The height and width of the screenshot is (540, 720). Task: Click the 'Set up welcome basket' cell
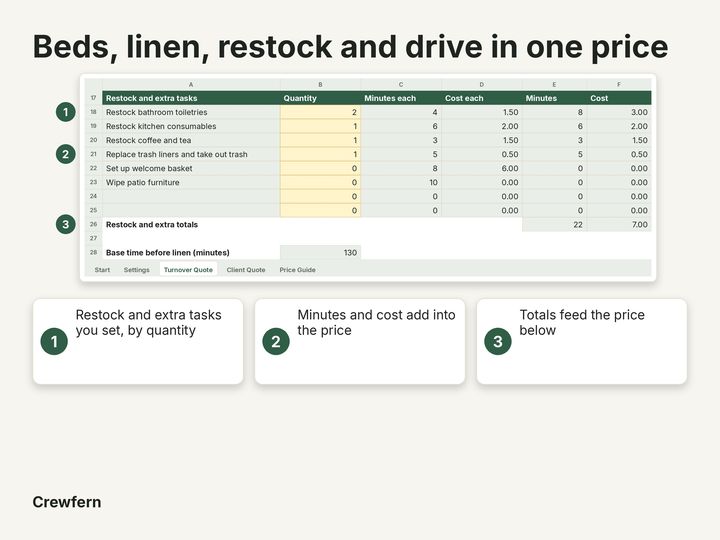191,169
